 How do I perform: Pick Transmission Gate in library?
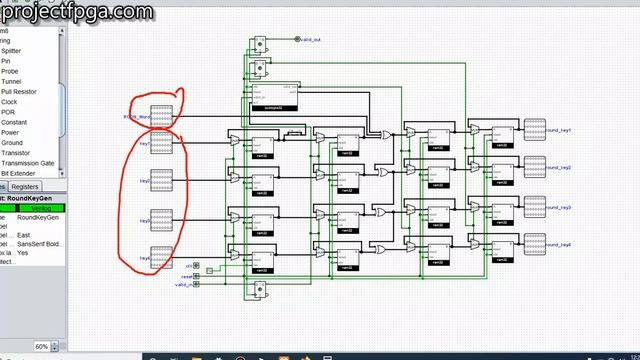[28, 163]
